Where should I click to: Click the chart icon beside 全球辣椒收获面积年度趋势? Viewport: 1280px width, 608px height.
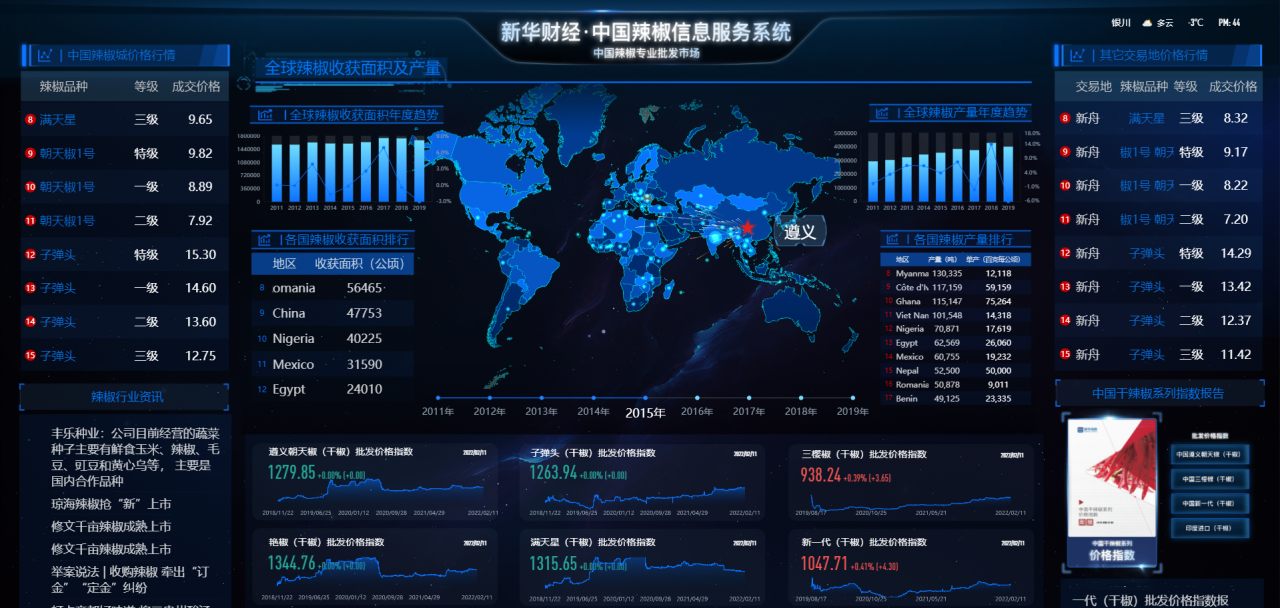click(x=266, y=115)
